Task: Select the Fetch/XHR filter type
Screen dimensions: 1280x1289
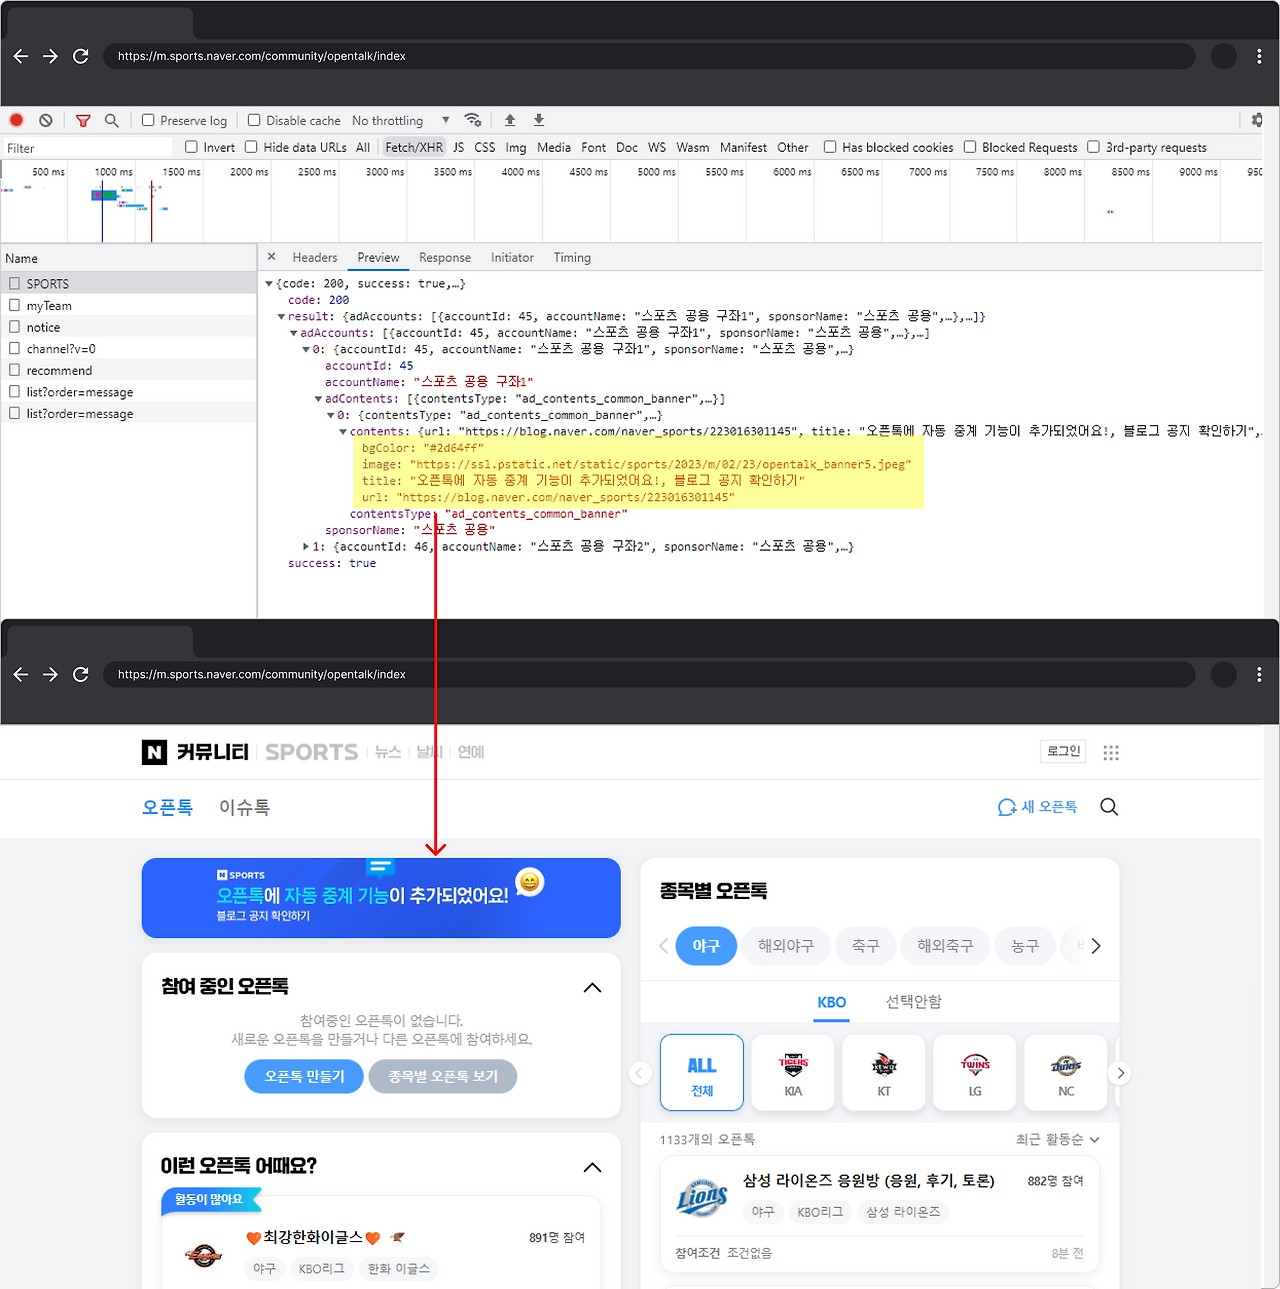Action: [x=414, y=147]
